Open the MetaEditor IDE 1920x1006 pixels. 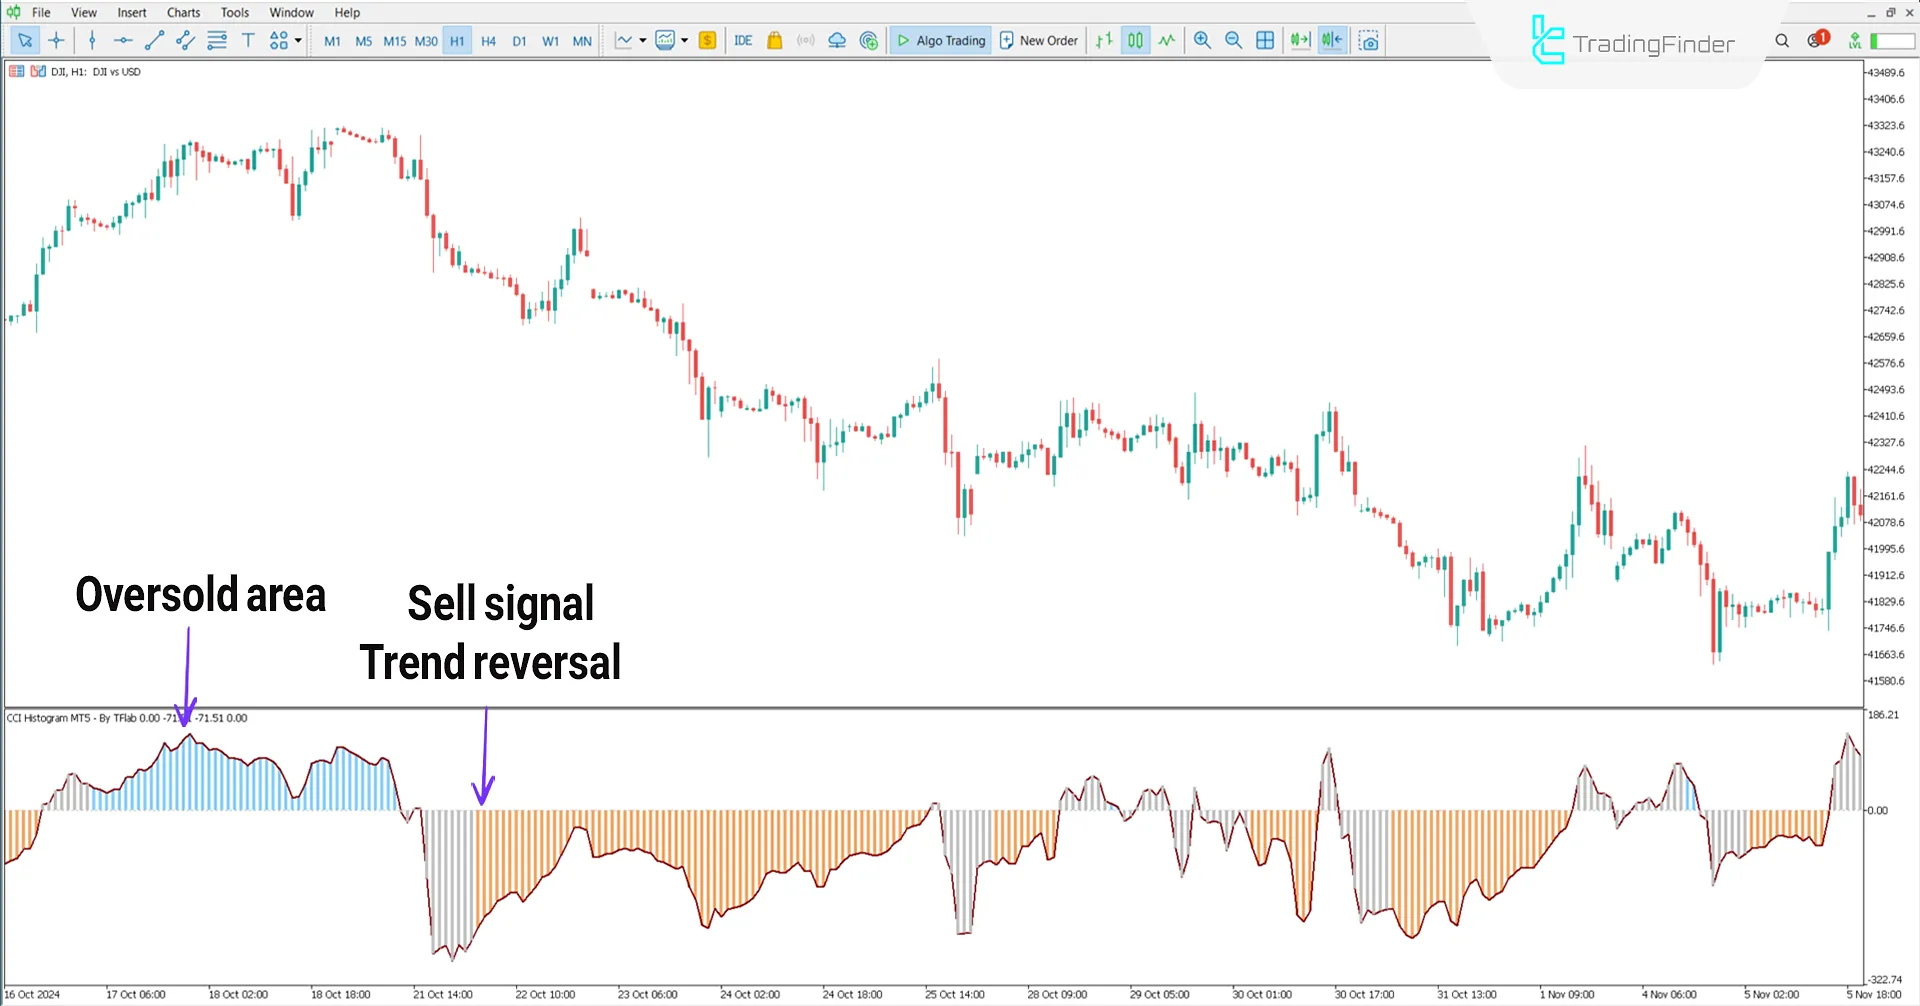(742, 40)
